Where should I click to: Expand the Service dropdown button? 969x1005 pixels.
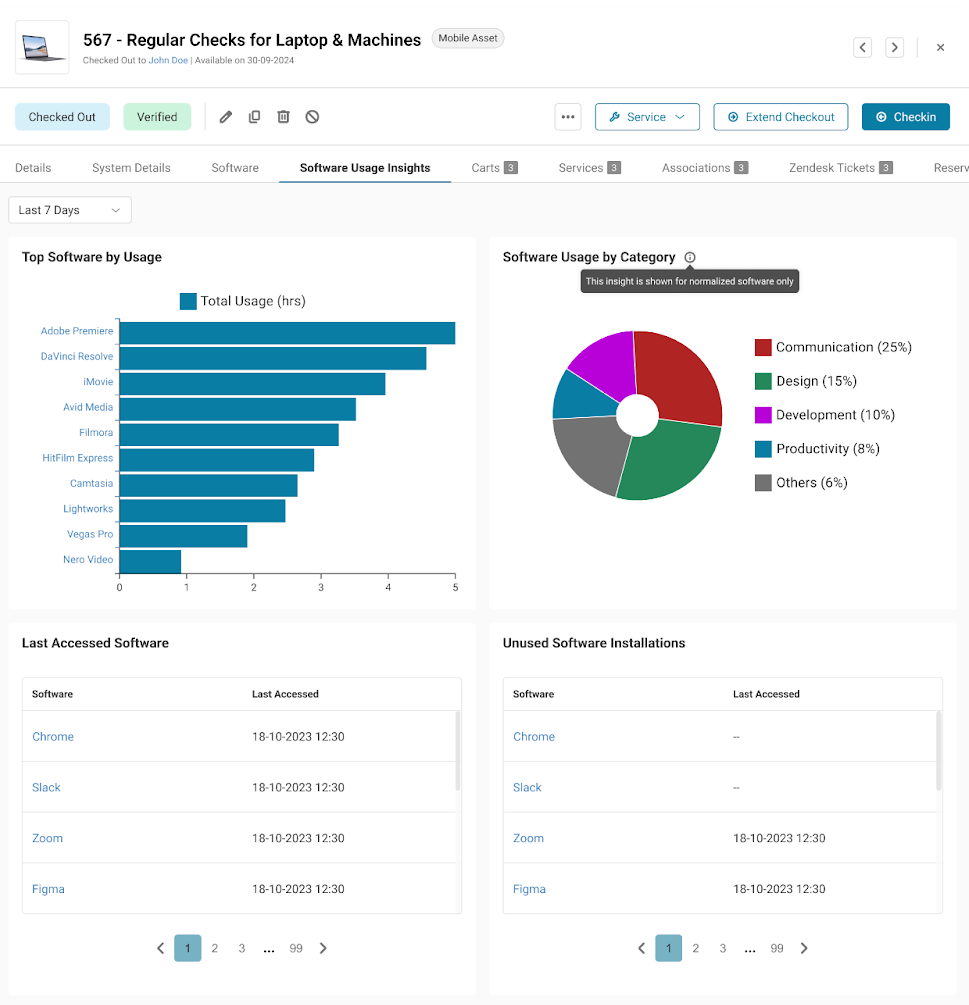click(x=646, y=117)
